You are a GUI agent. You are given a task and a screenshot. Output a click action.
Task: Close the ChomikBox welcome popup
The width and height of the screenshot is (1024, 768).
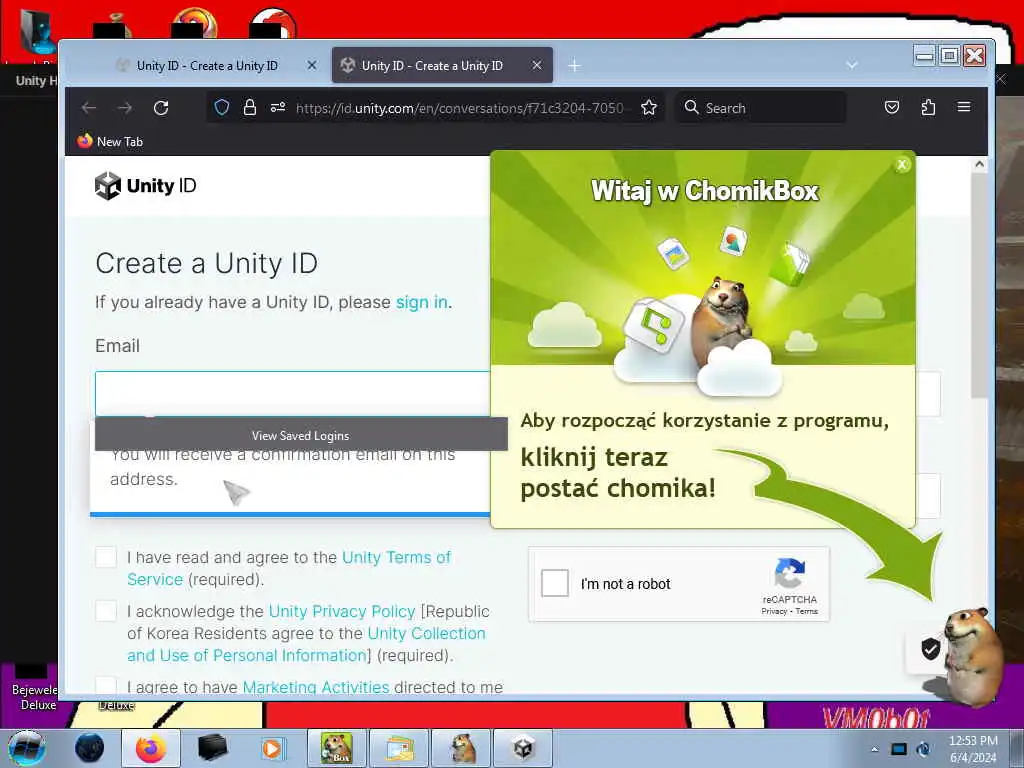click(902, 165)
